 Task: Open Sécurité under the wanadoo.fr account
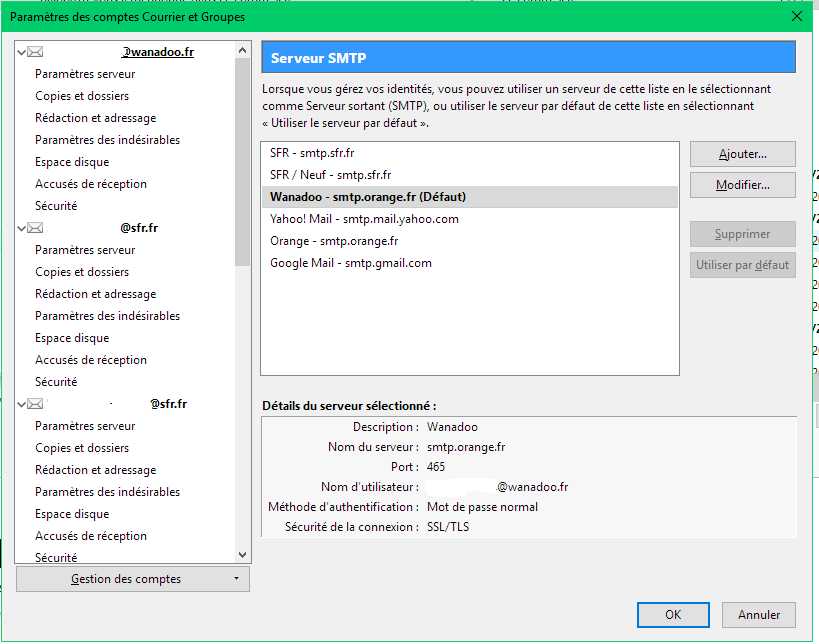56,206
